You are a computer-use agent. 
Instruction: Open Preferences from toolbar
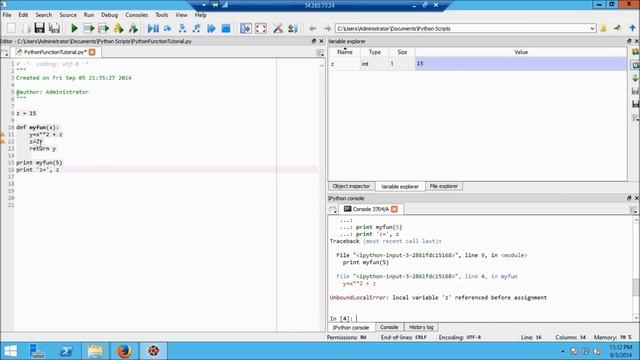coord(278,28)
